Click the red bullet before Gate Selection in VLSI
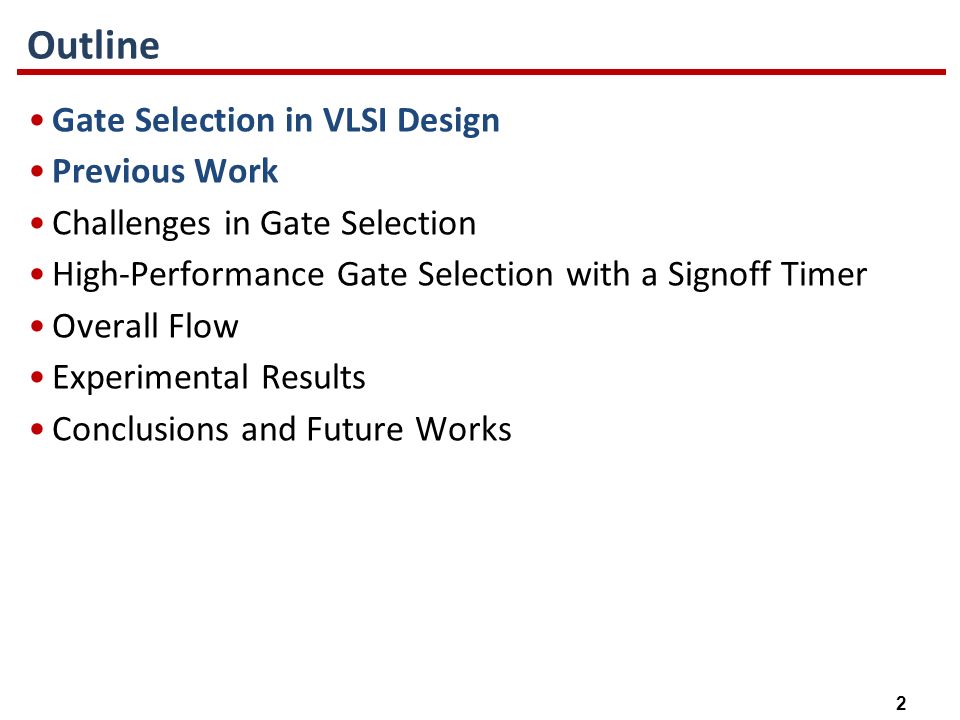The image size is (960, 720). pos(37,120)
